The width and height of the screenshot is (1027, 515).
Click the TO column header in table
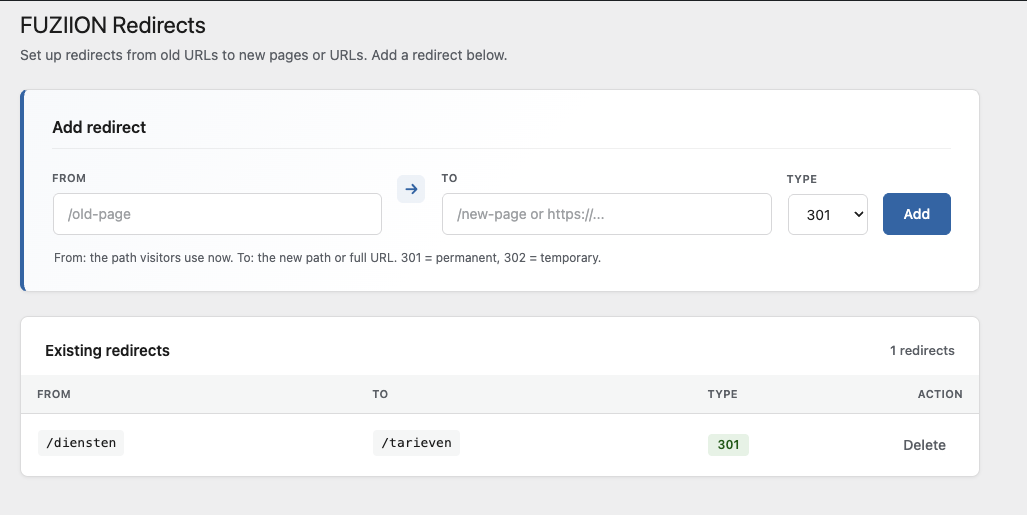tap(380, 394)
